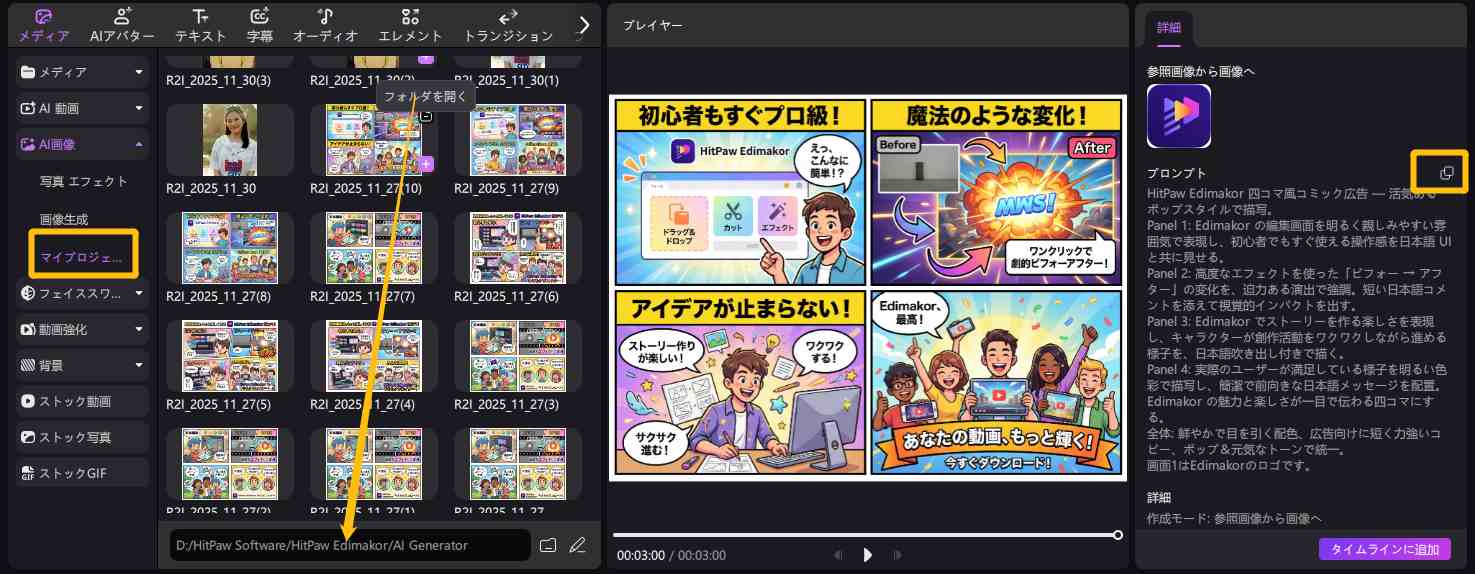The height and width of the screenshot is (574, 1475).
Task: Collapse the AI画像 section arrow
Action: [139, 145]
